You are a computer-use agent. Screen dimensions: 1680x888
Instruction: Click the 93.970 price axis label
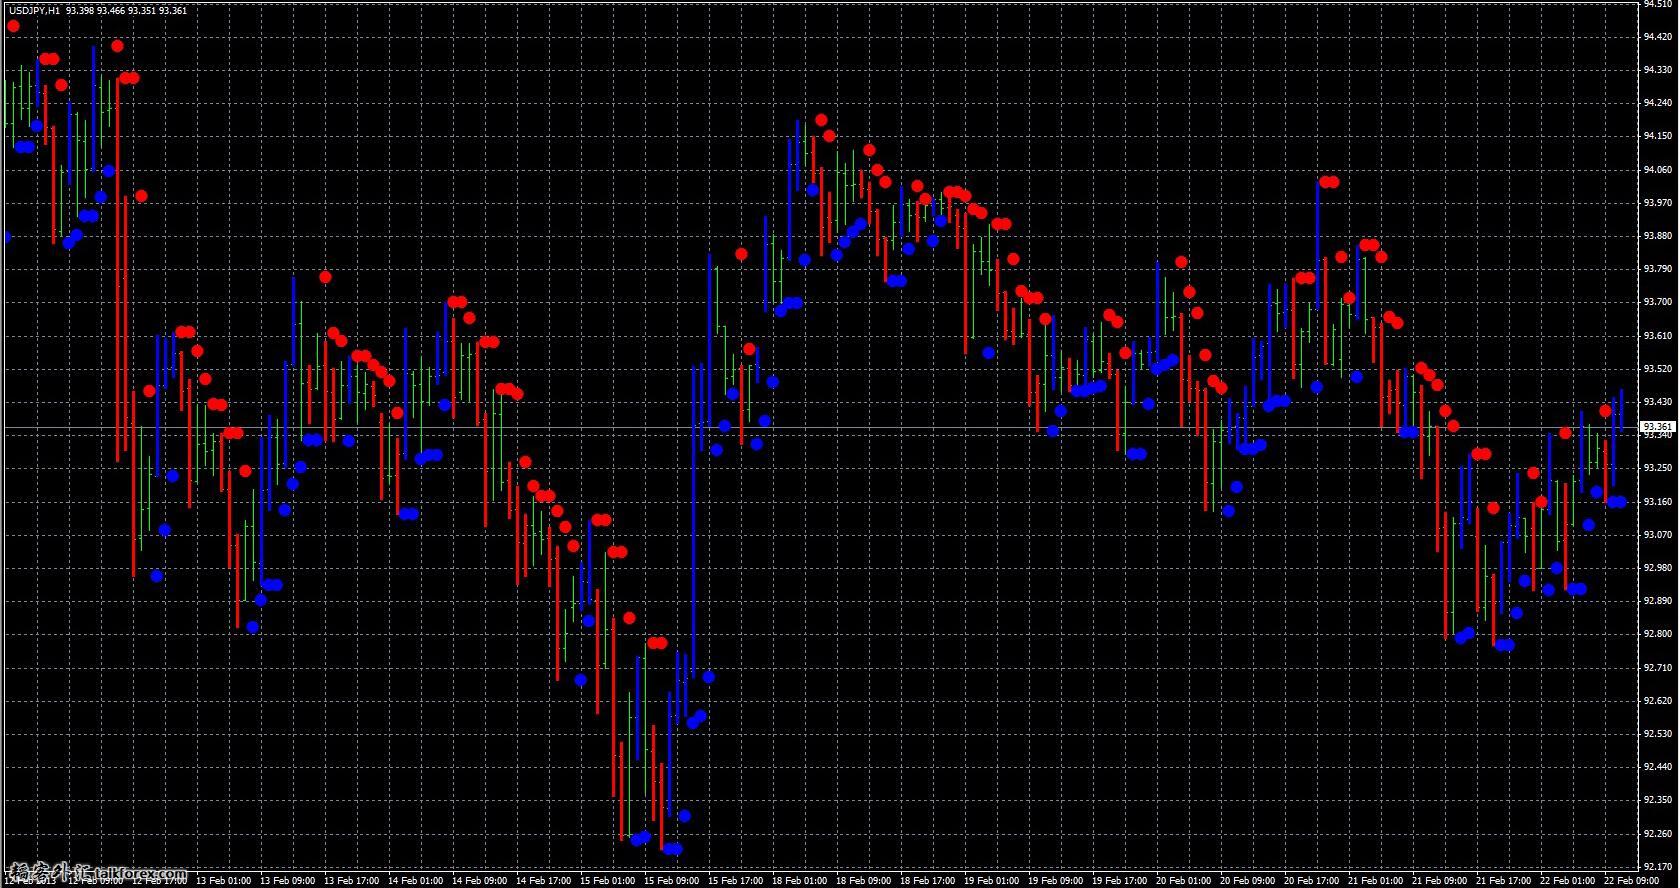pyautogui.click(x=1658, y=203)
